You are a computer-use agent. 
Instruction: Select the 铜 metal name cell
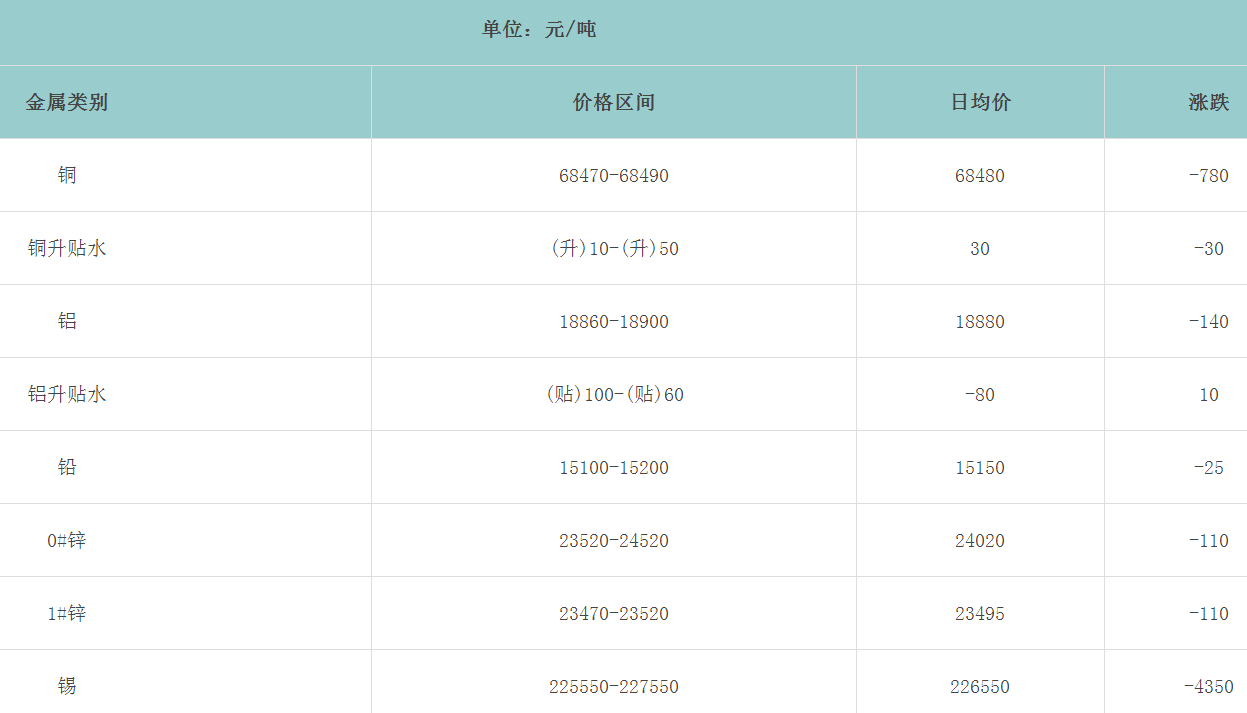(x=67, y=175)
